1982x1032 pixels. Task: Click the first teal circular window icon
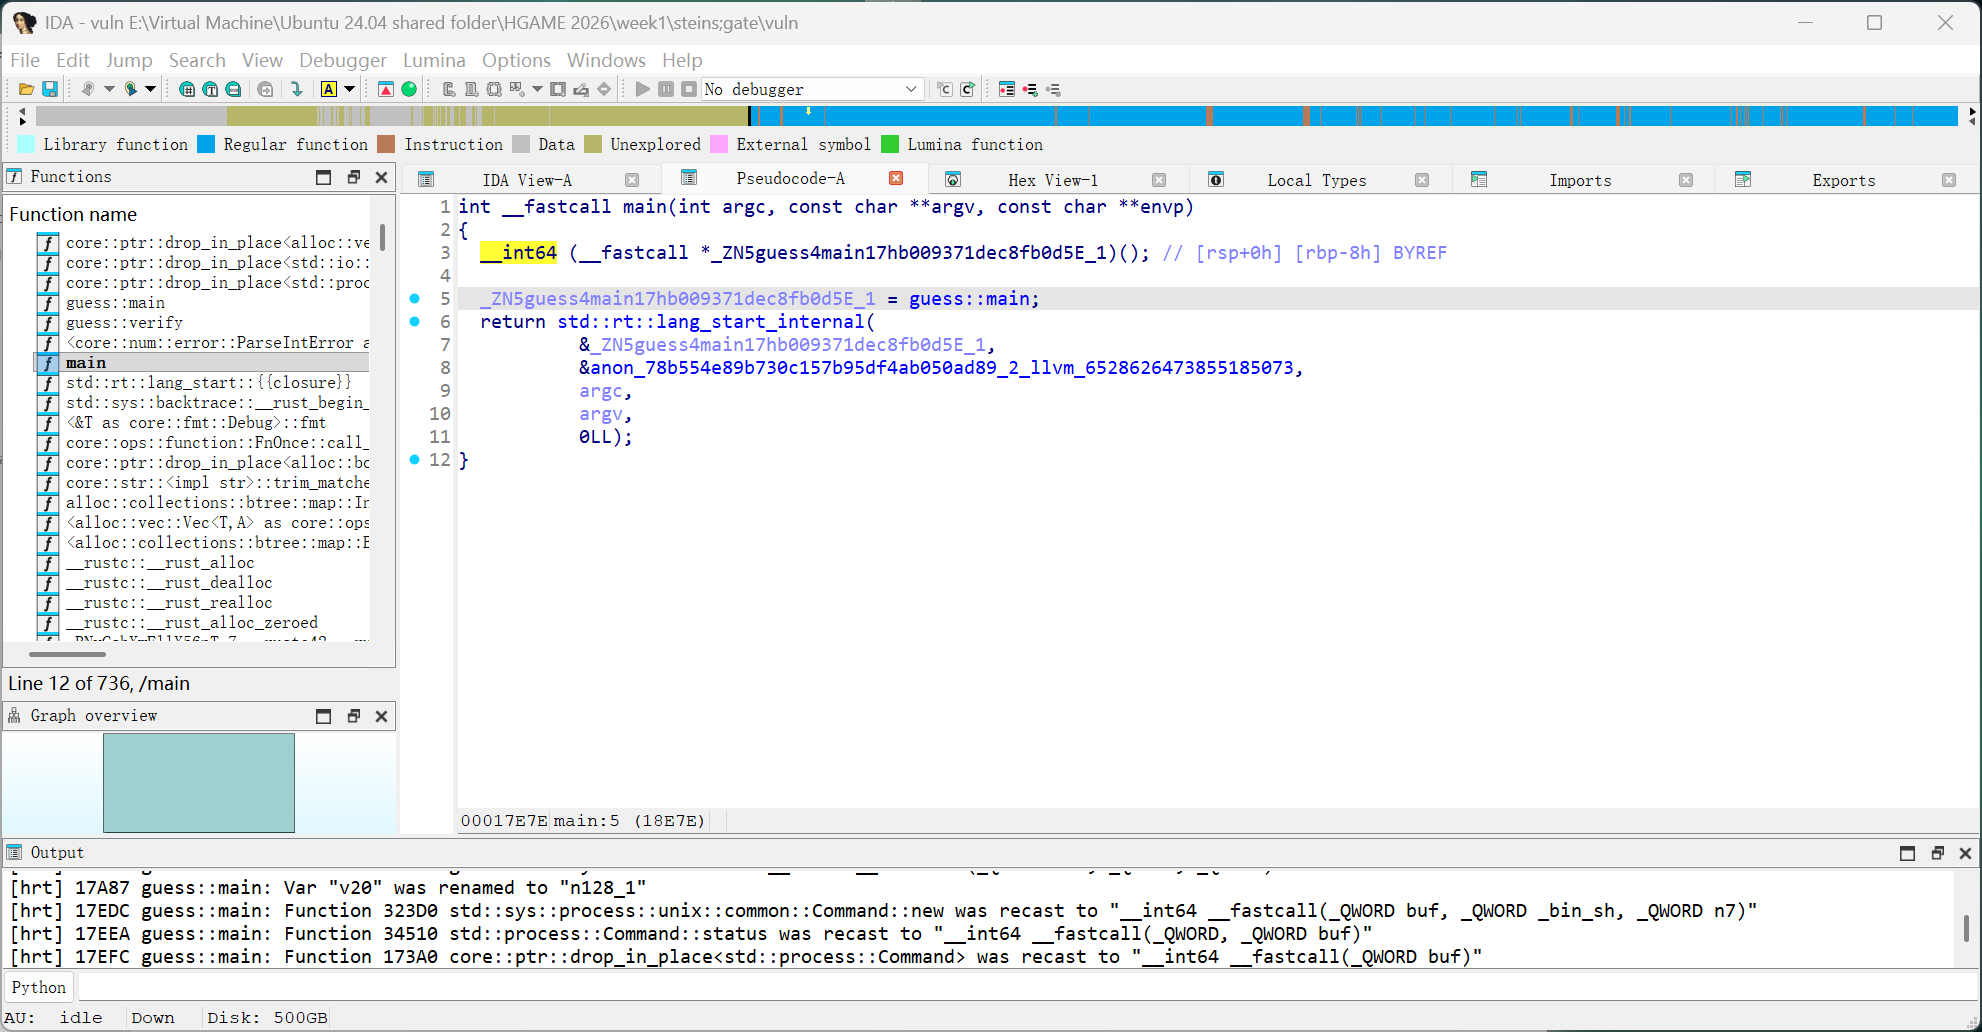tap(187, 89)
